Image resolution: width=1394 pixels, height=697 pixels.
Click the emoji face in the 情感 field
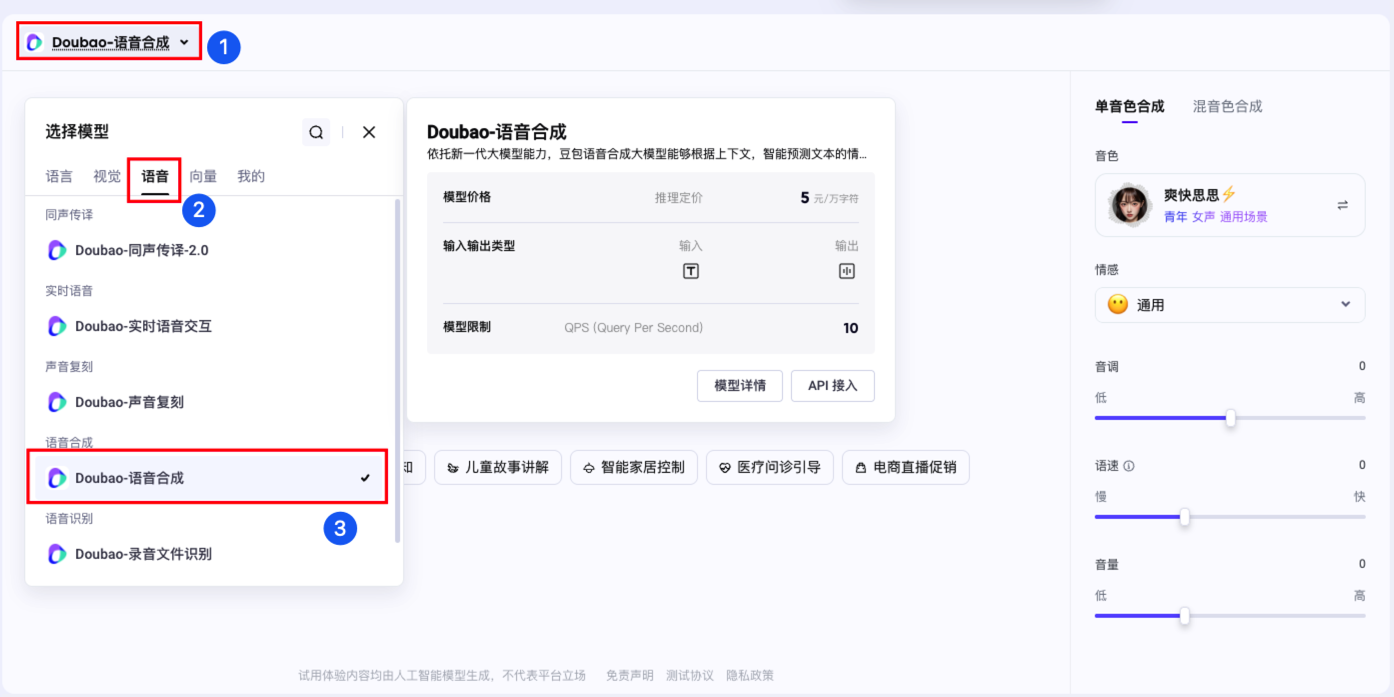(1118, 304)
